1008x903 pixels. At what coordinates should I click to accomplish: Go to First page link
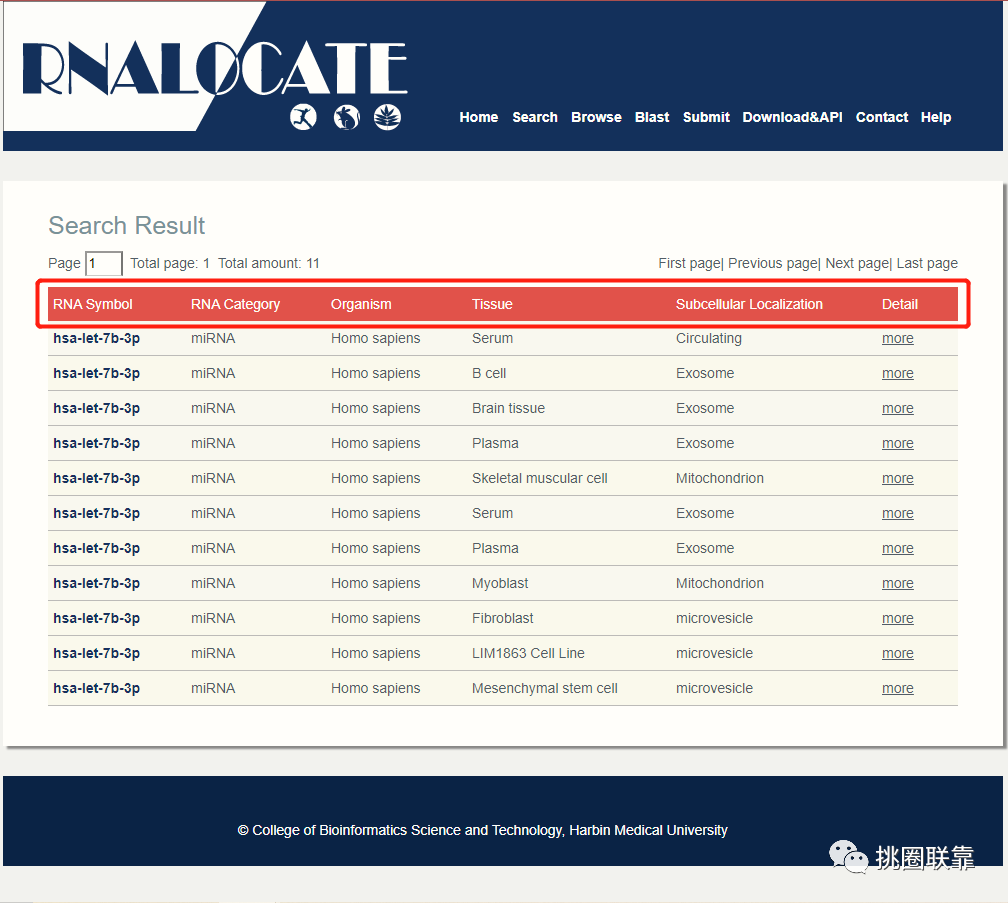689,264
